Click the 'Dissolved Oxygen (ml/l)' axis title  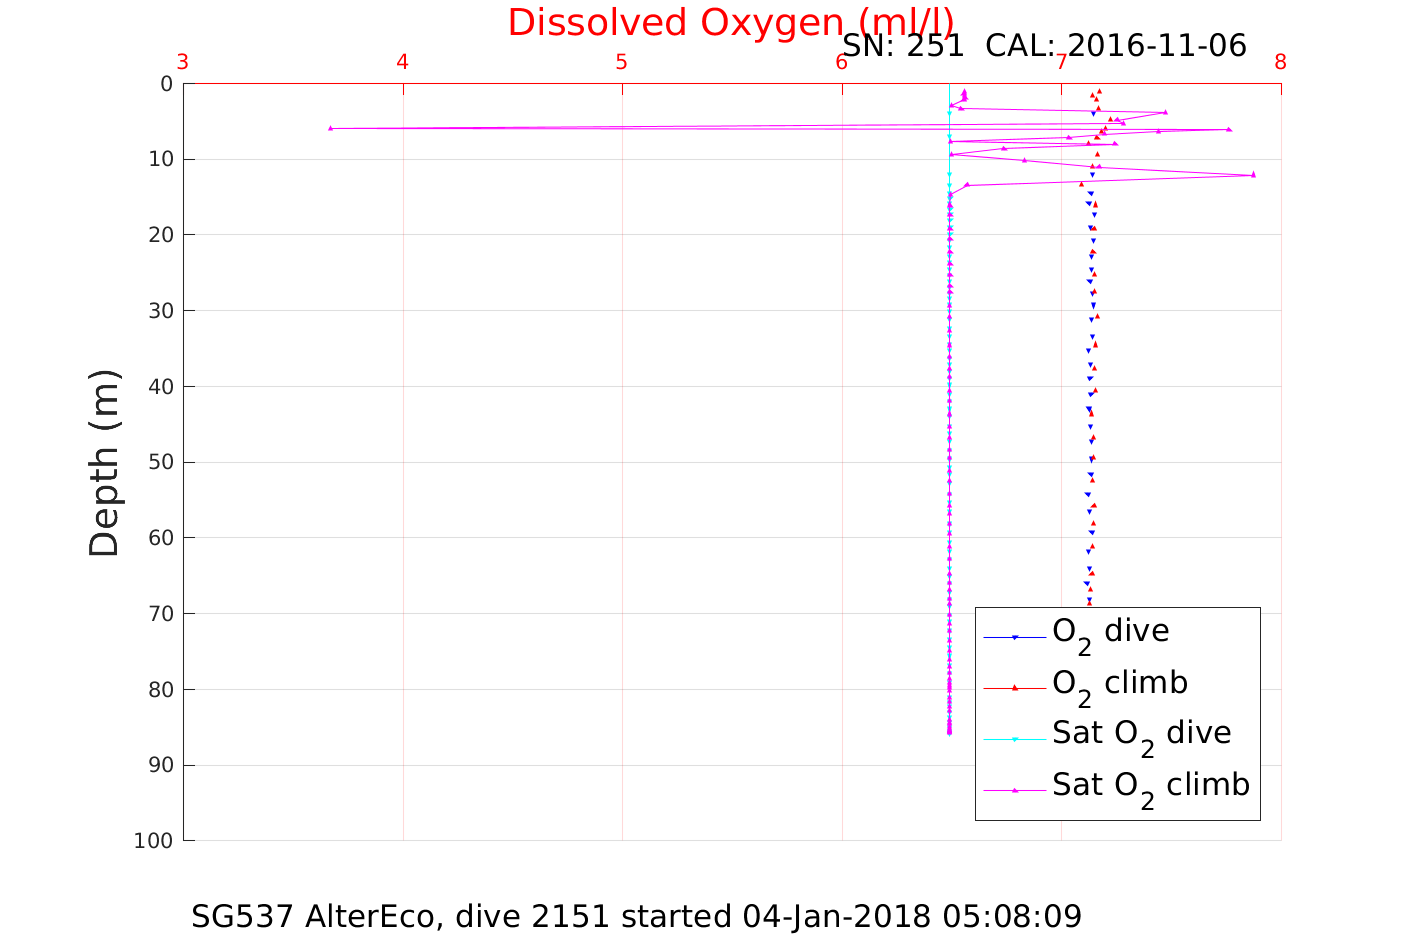point(730,22)
